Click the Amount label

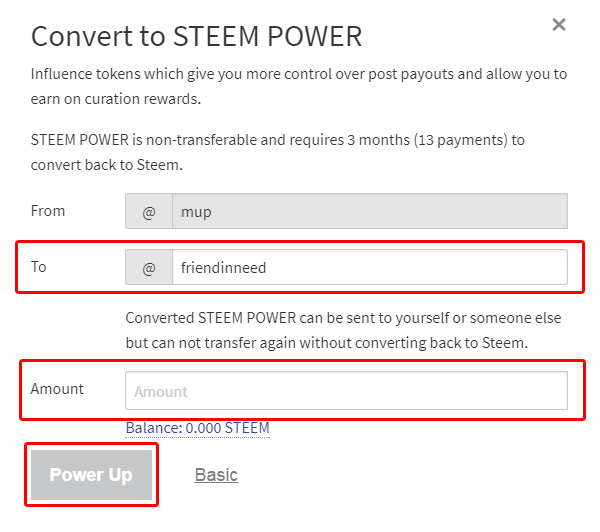pos(57,389)
